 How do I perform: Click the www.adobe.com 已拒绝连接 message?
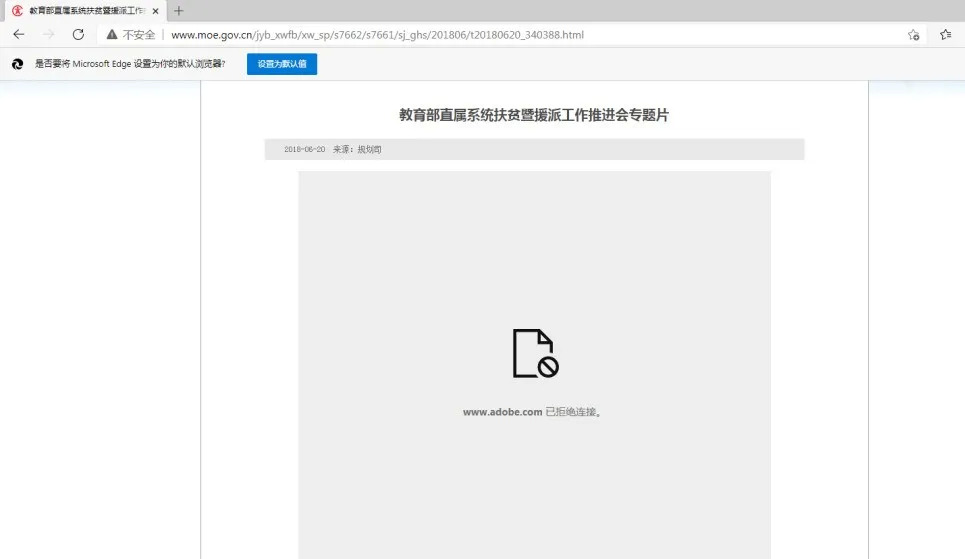[532, 412]
